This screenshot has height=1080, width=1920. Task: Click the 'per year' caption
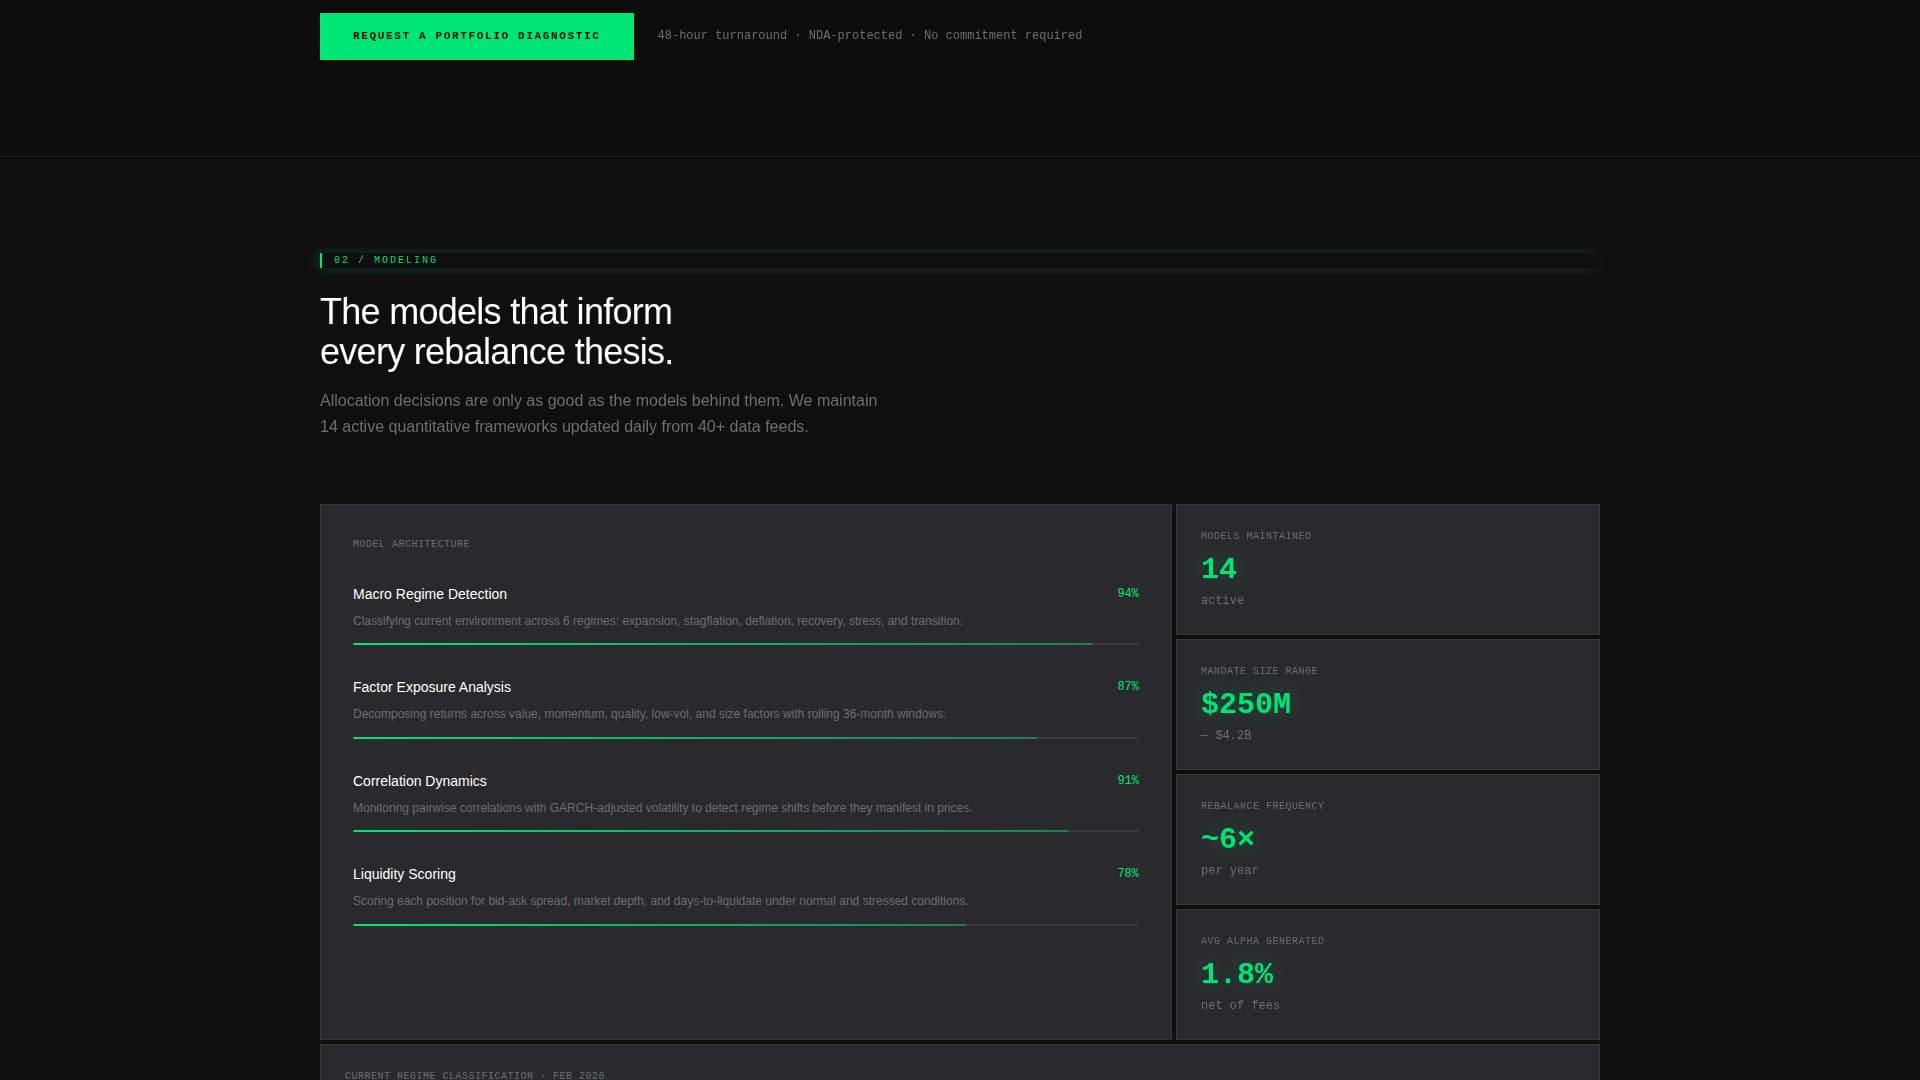(1230, 871)
